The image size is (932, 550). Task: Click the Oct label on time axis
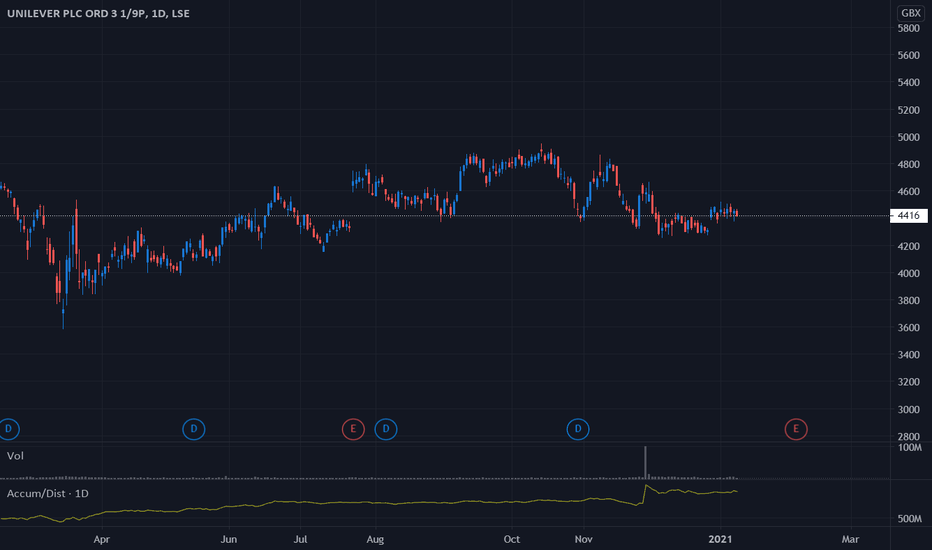[x=512, y=539]
